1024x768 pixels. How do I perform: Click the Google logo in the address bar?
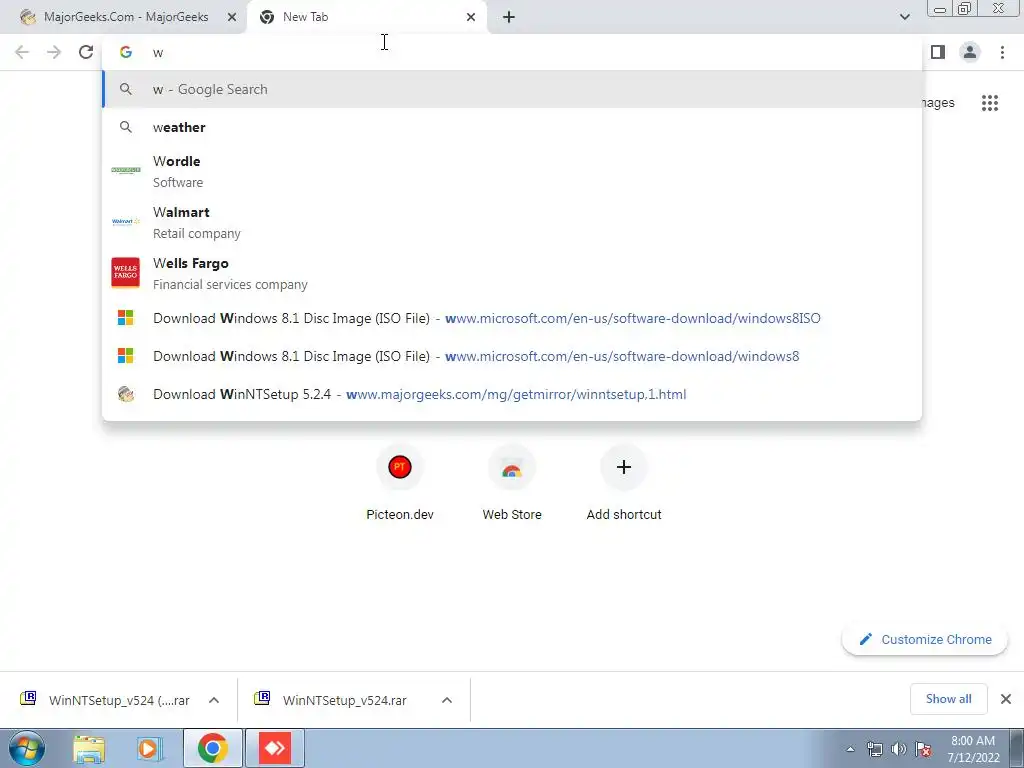(125, 52)
